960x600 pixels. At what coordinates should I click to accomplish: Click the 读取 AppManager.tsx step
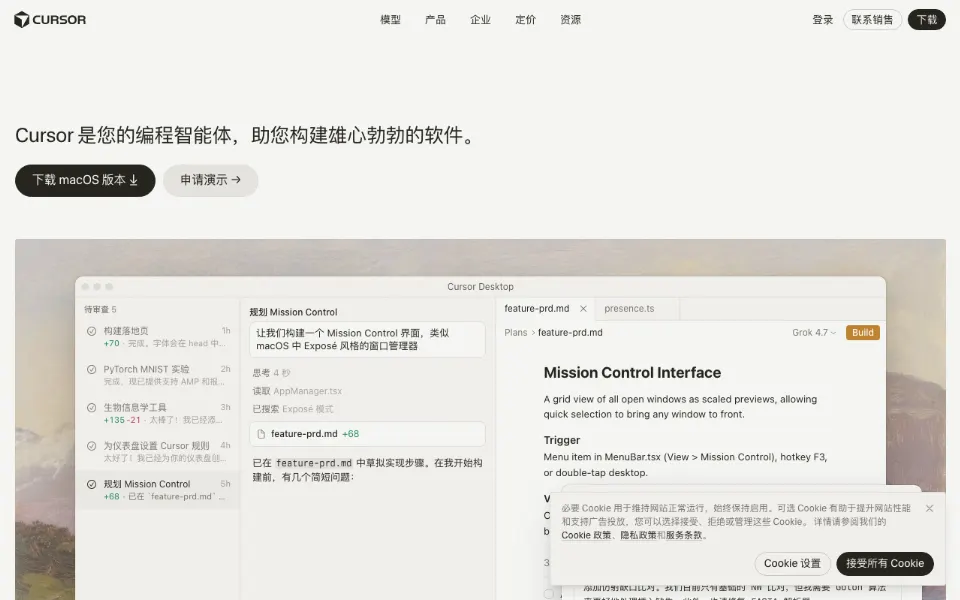pyautogui.click(x=297, y=391)
